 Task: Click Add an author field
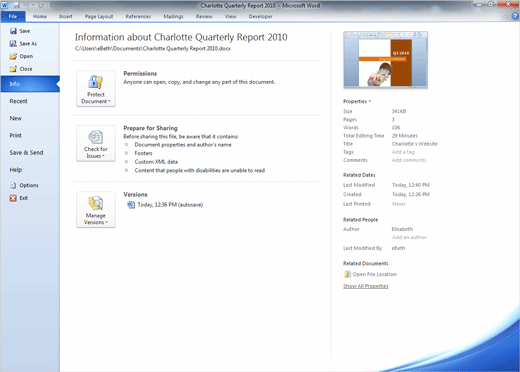[x=409, y=237]
